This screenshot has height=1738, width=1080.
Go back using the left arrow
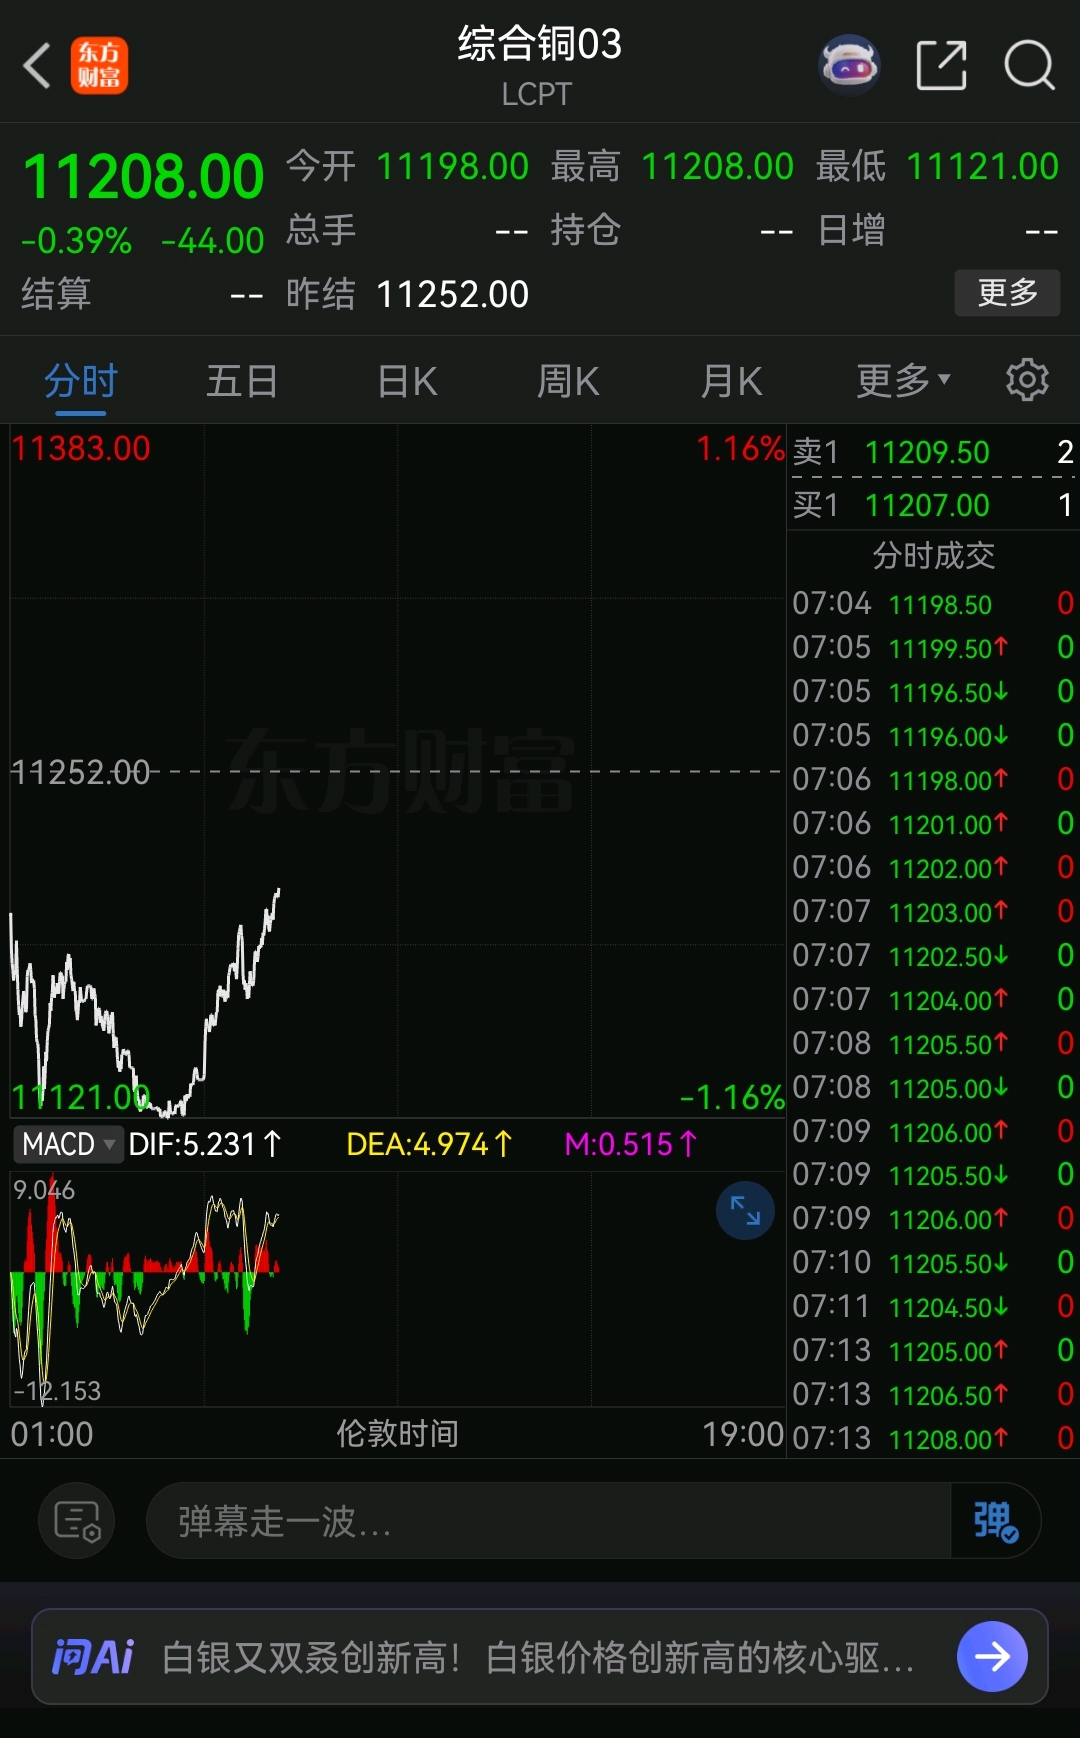click(x=37, y=66)
